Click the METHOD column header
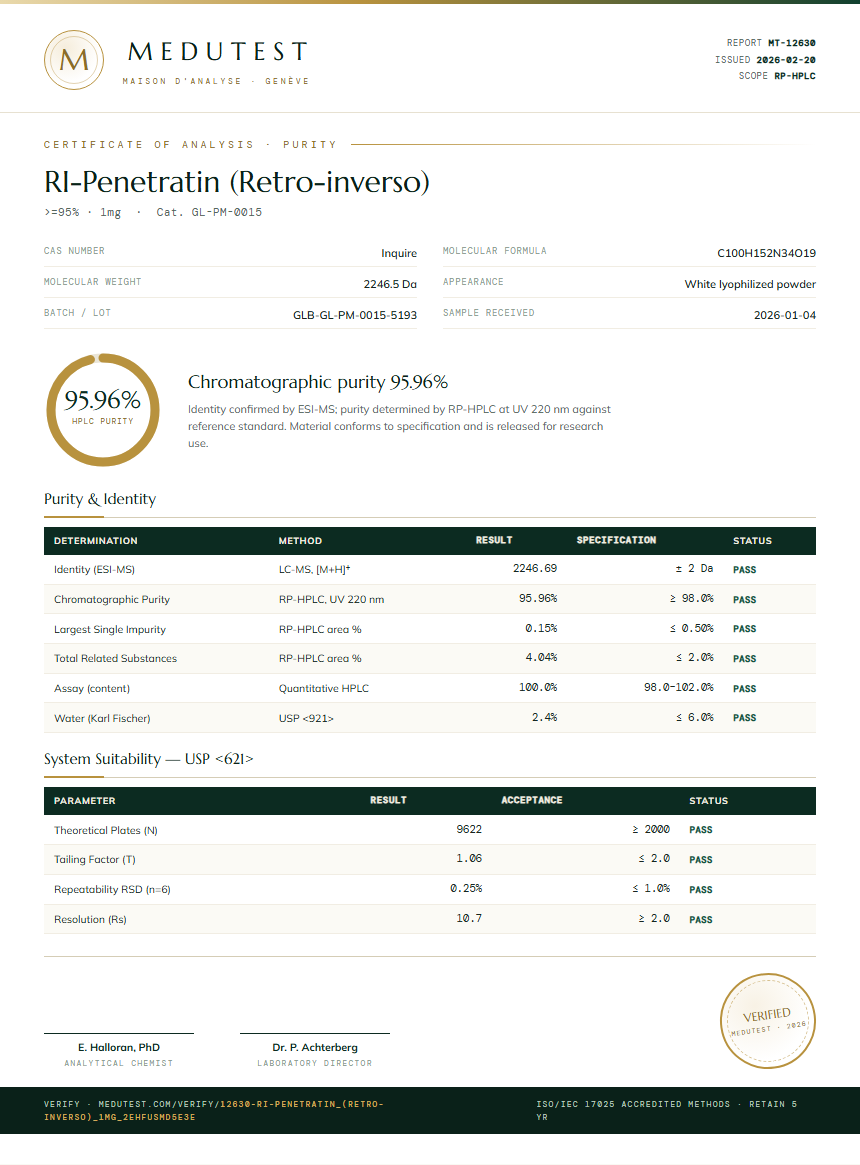This screenshot has height=1165, width=860. tap(300, 541)
